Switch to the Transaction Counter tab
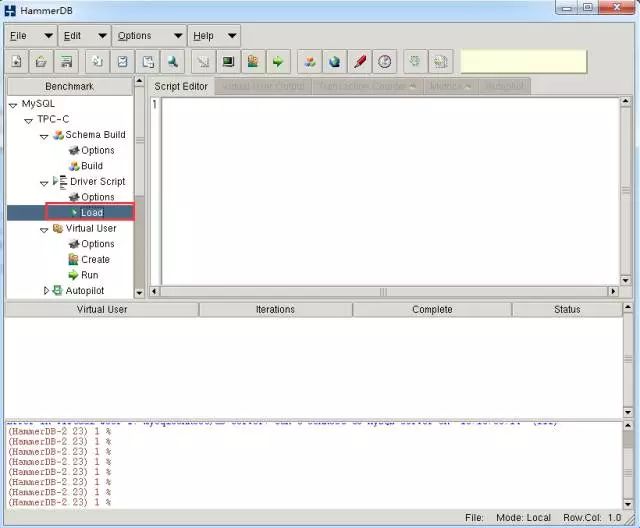 tap(368, 86)
